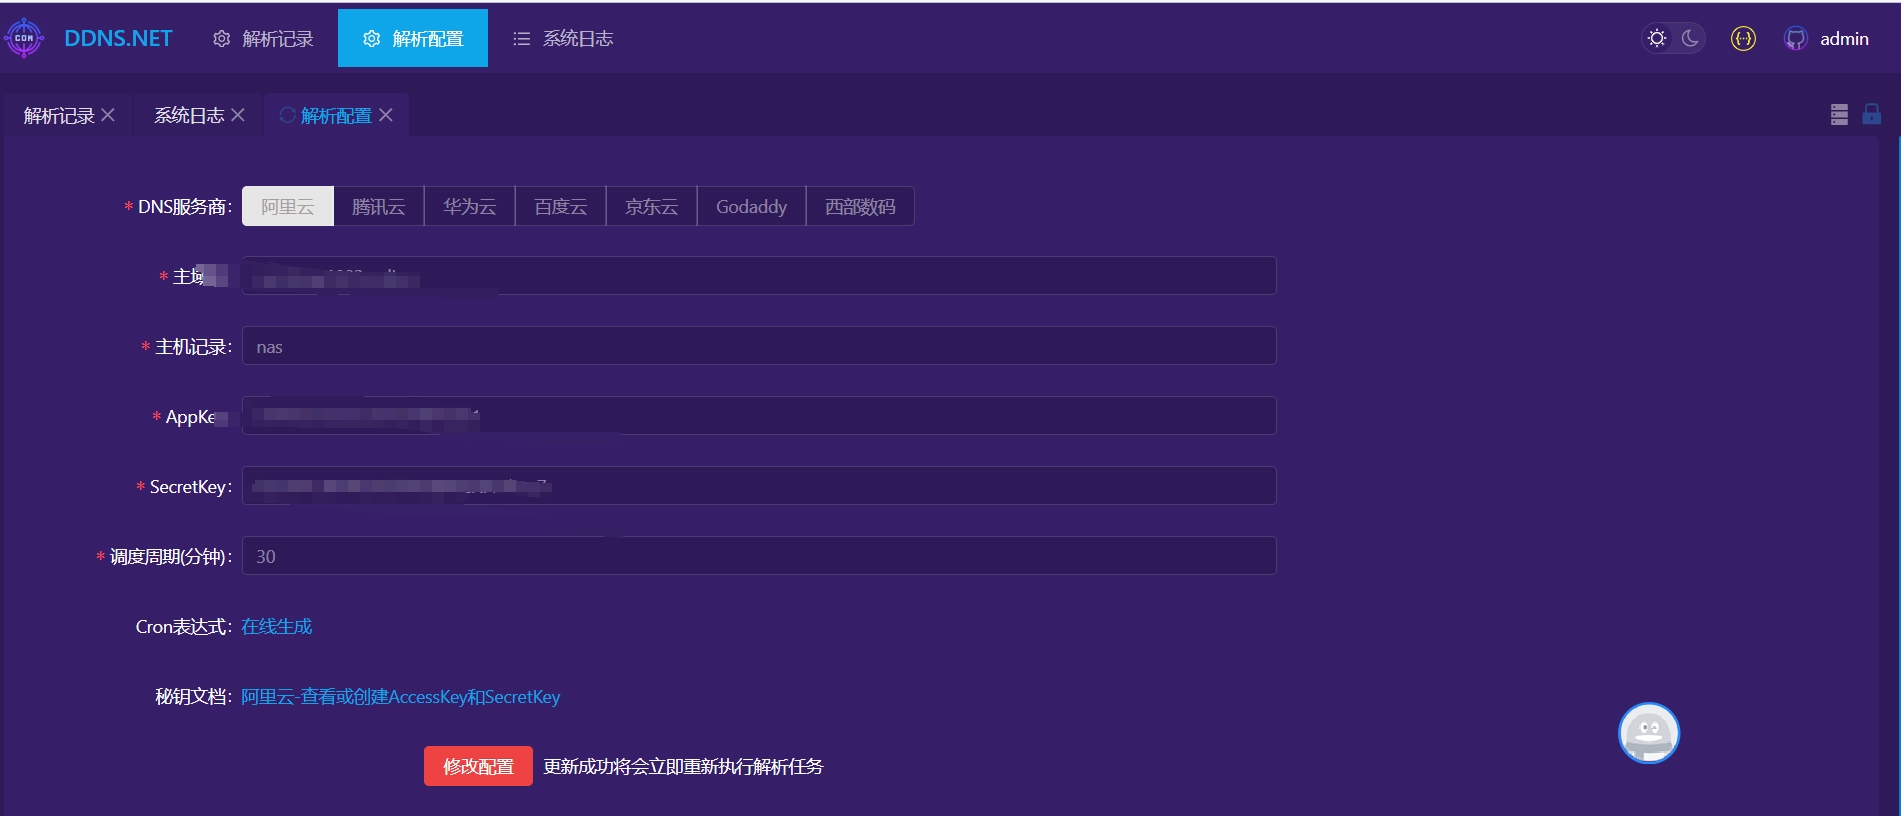Image resolution: width=1901 pixels, height=816 pixels.
Task: Select 腾讯云 as DNS provider
Action: 379,206
